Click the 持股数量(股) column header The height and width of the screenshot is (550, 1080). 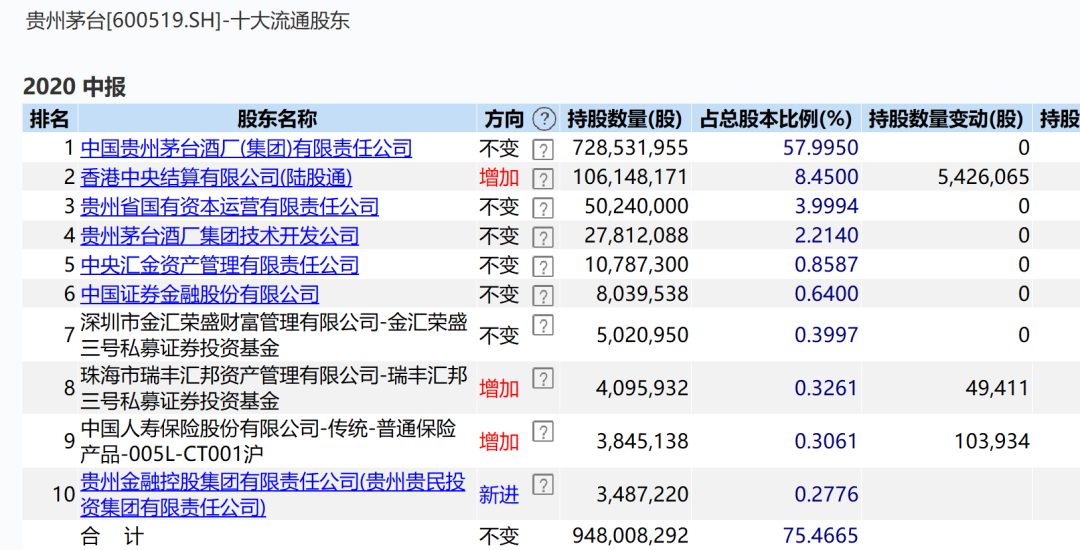[625, 118]
